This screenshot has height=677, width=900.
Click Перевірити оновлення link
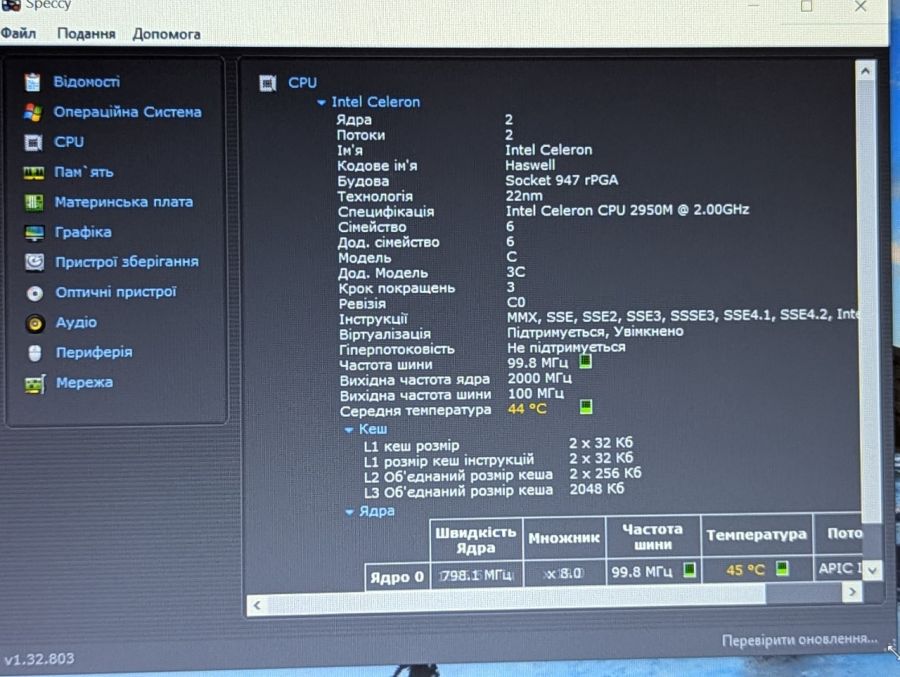click(x=800, y=640)
